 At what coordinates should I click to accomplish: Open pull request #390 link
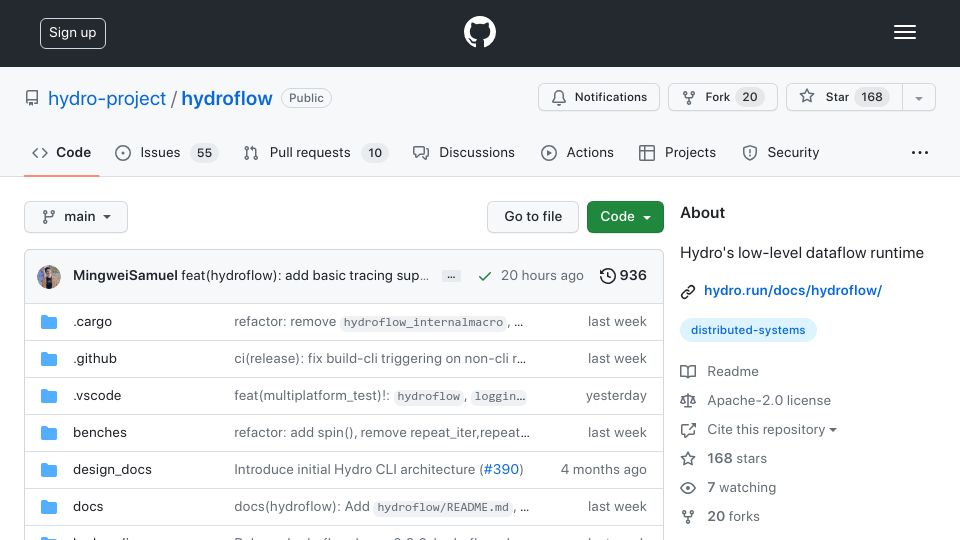click(x=501, y=470)
